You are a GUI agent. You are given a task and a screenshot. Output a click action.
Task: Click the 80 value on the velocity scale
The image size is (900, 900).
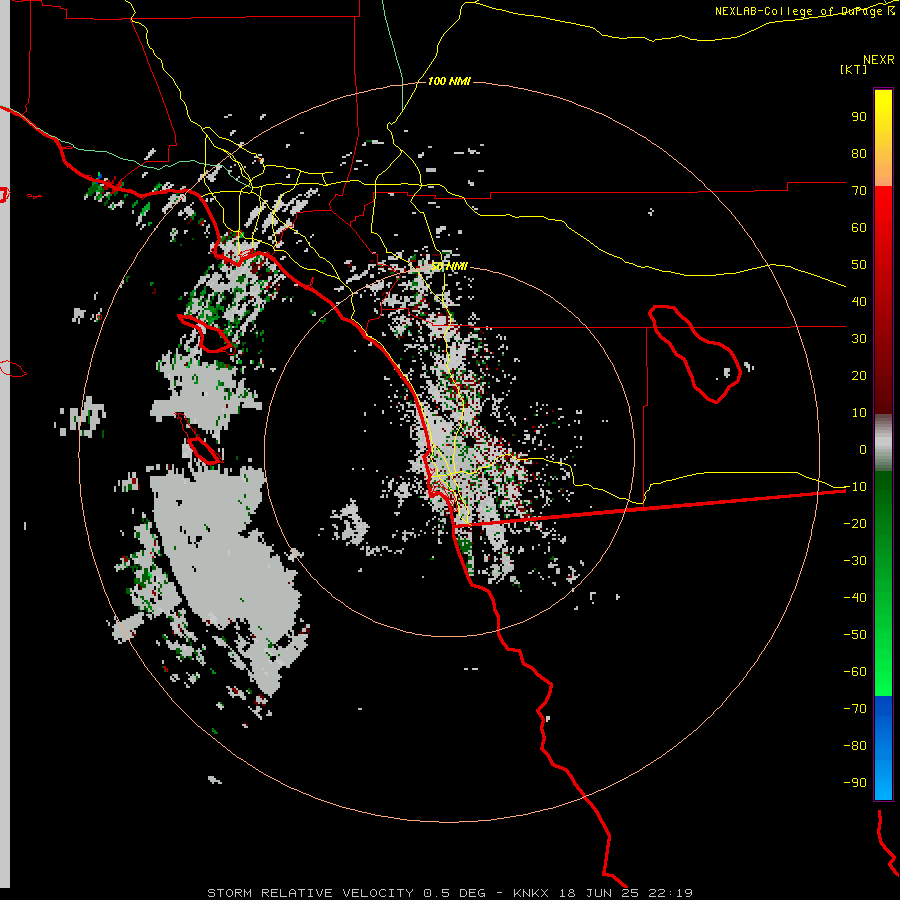pyautogui.click(x=859, y=154)
